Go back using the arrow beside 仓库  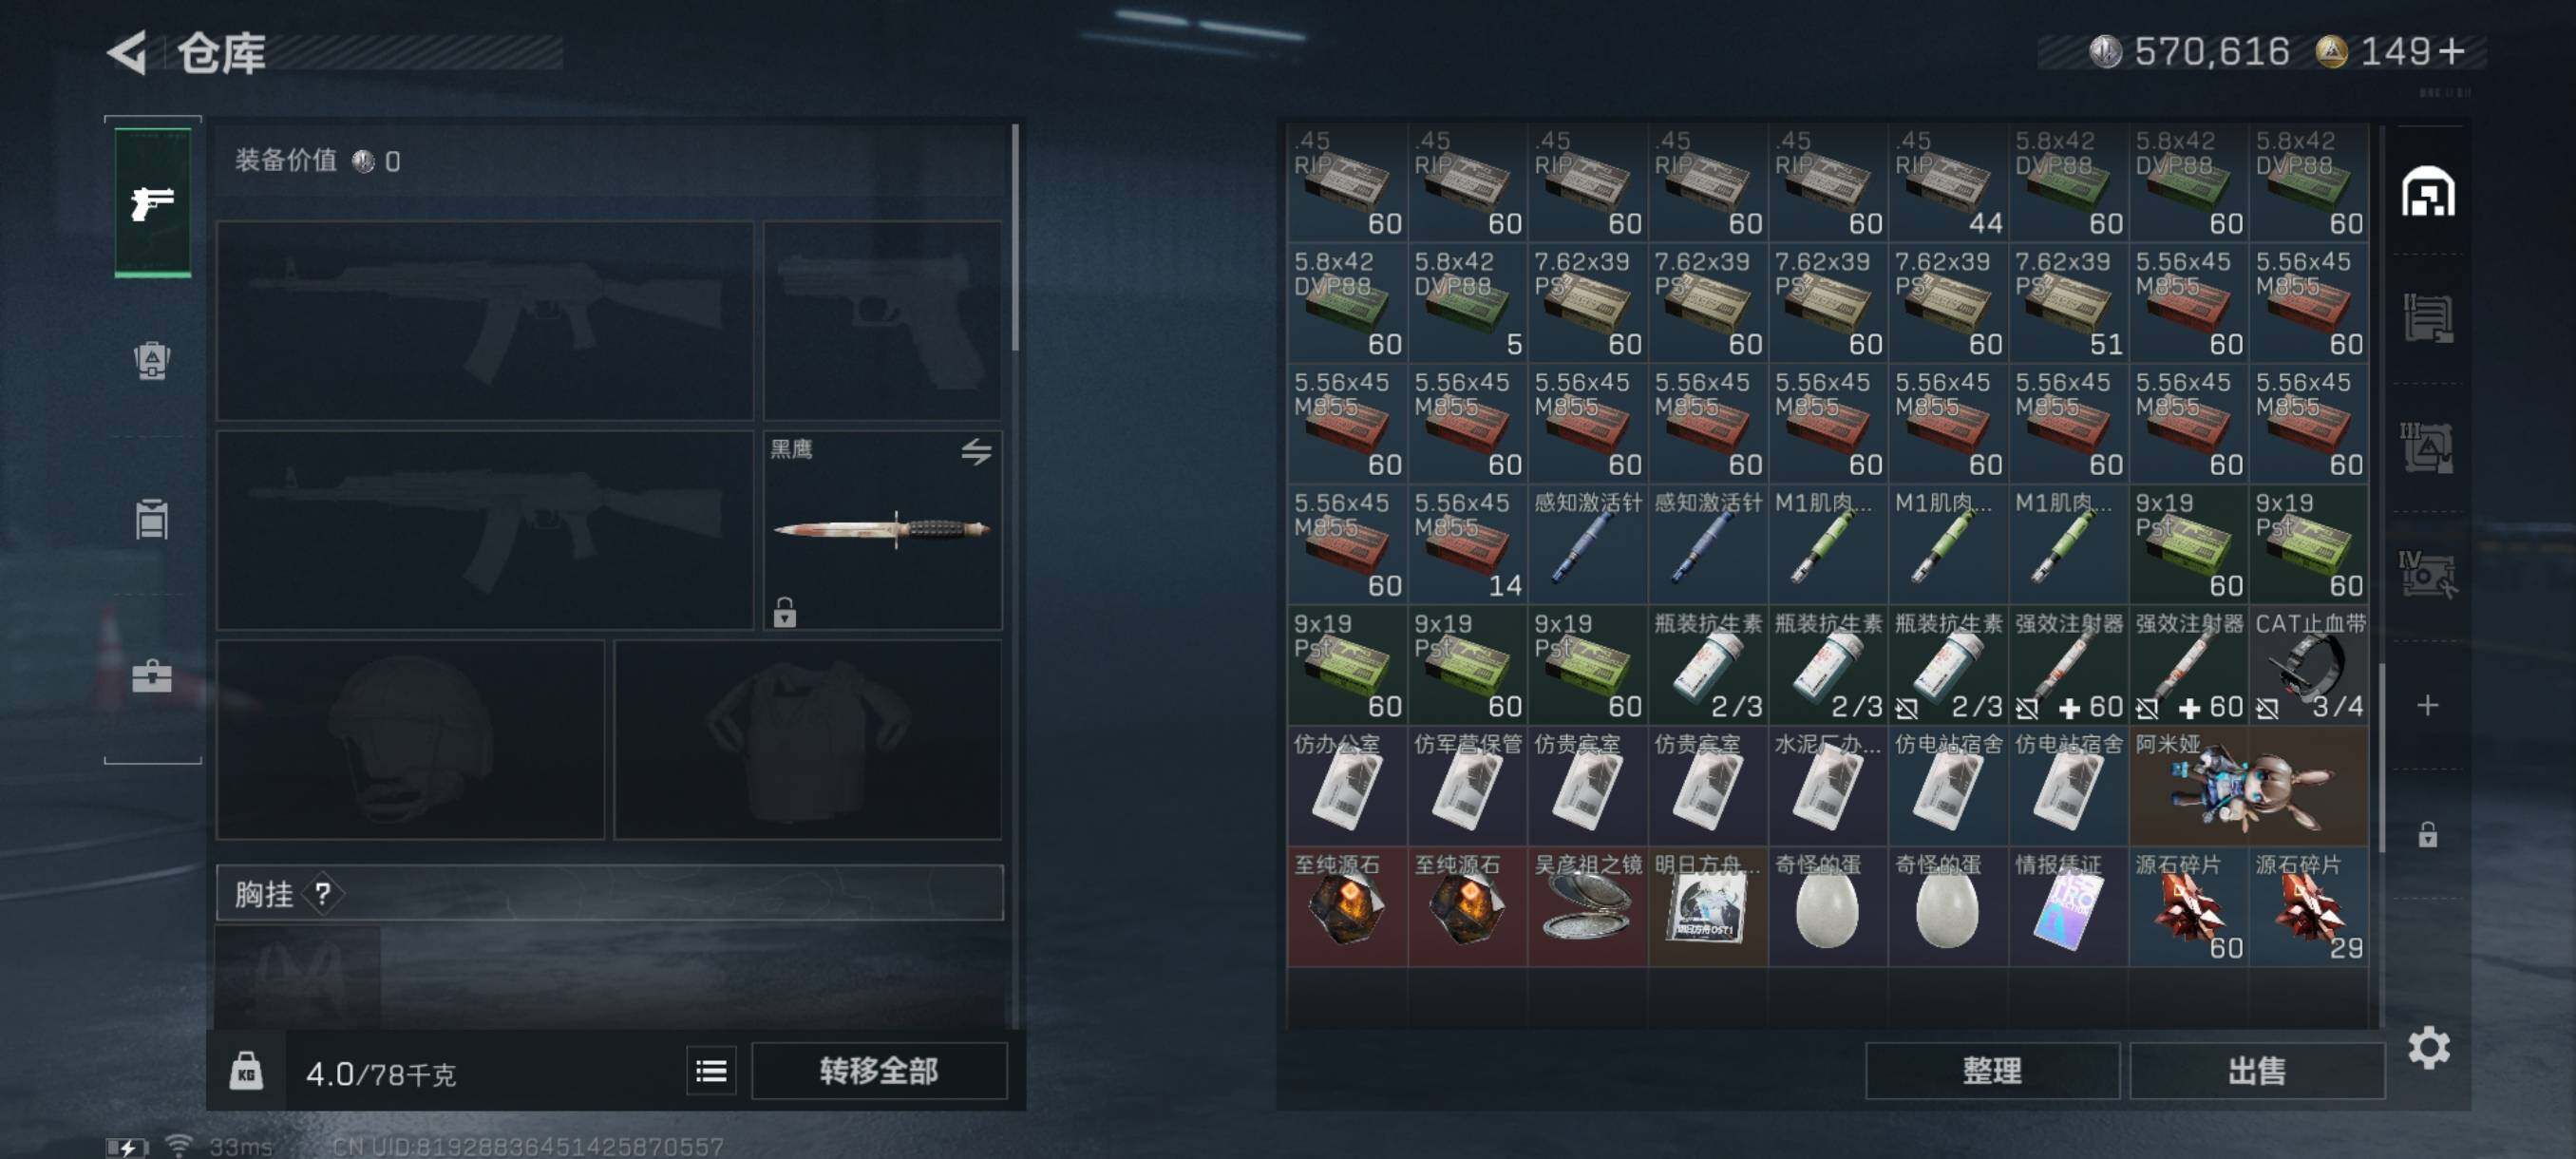tap(128, 52)
